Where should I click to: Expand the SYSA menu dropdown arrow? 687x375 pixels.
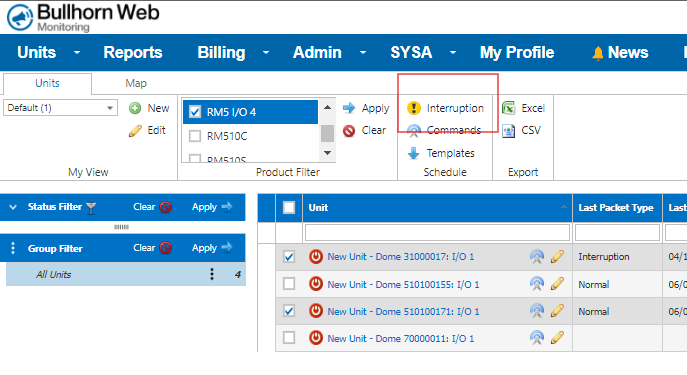click(x=453, y=53)
